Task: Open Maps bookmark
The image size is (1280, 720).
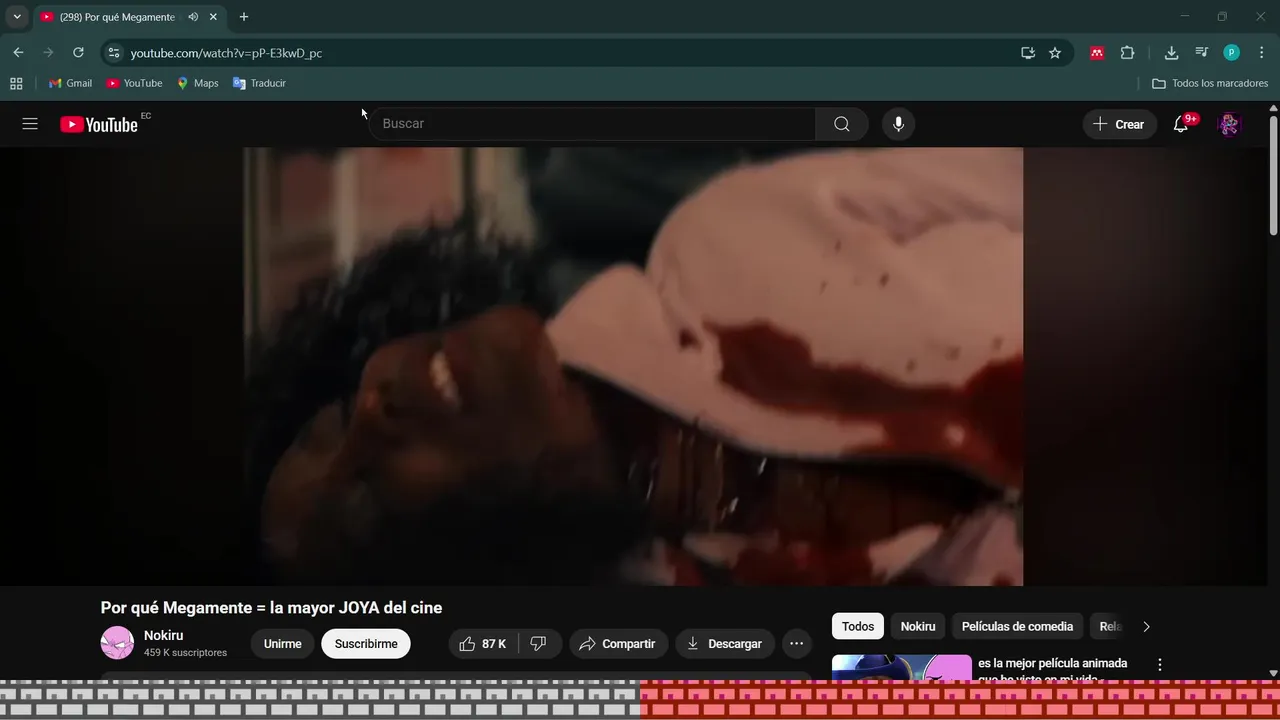Action: pyautogui.click(x=197, y=83)
